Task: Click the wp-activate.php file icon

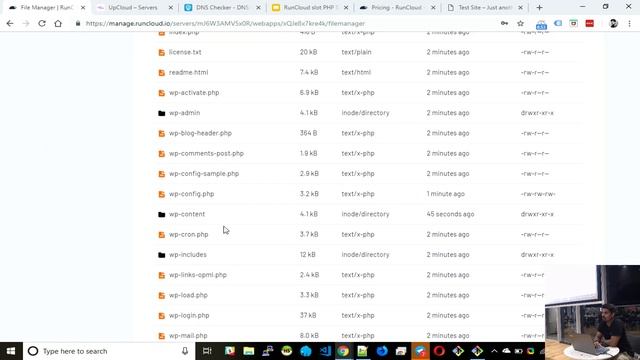Action: (162, 93)
